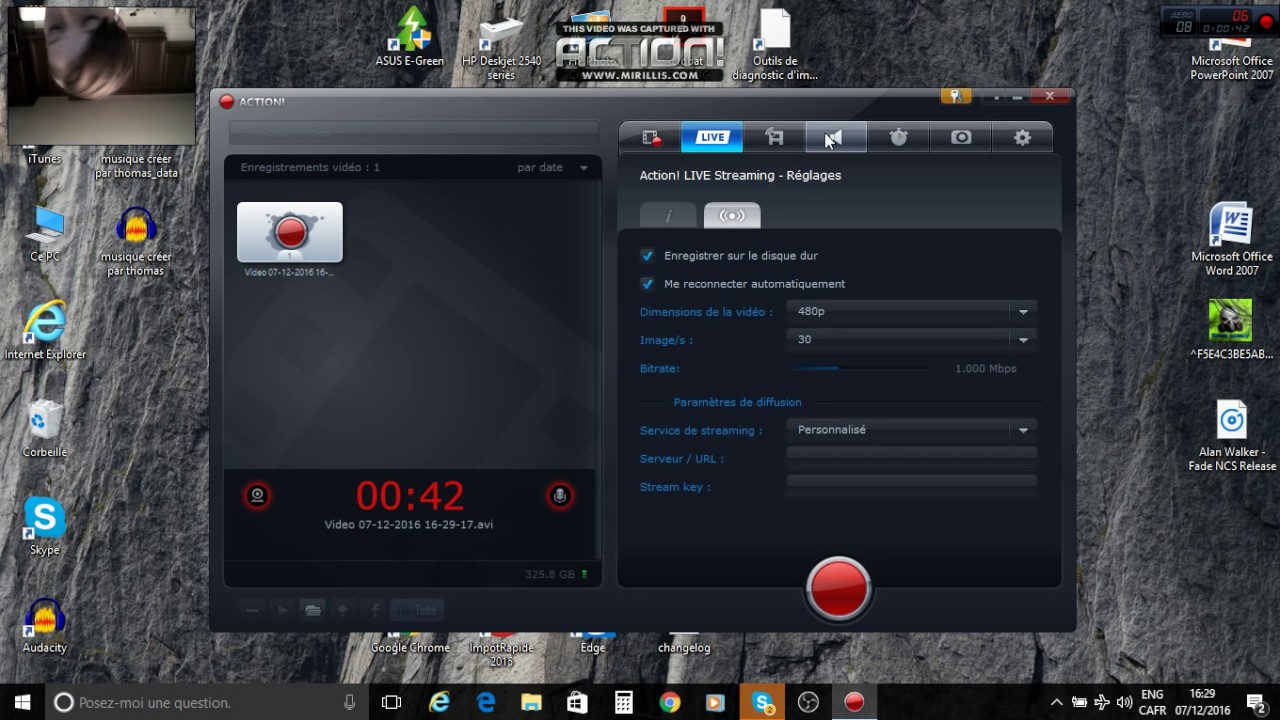1280x720 pixels.
Task: Open the Service de streaming dropdown
Action: coord(911,430)
